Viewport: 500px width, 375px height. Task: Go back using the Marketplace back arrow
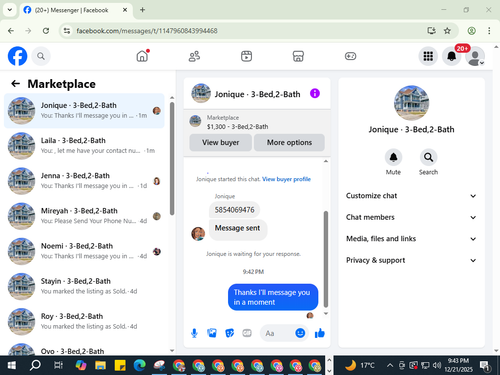15,84
